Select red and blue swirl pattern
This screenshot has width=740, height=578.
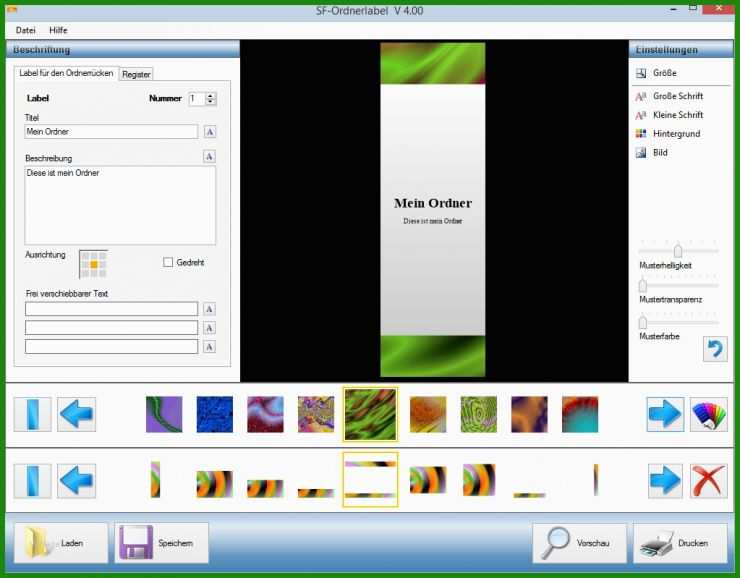265,414
